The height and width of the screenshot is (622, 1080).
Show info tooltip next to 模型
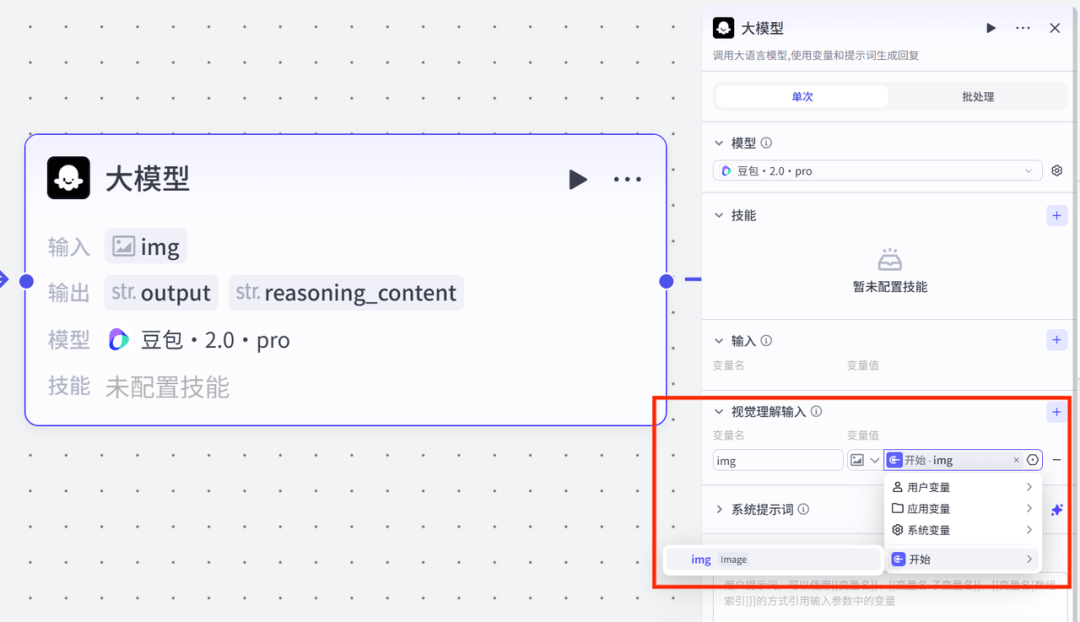pos(766,143)
